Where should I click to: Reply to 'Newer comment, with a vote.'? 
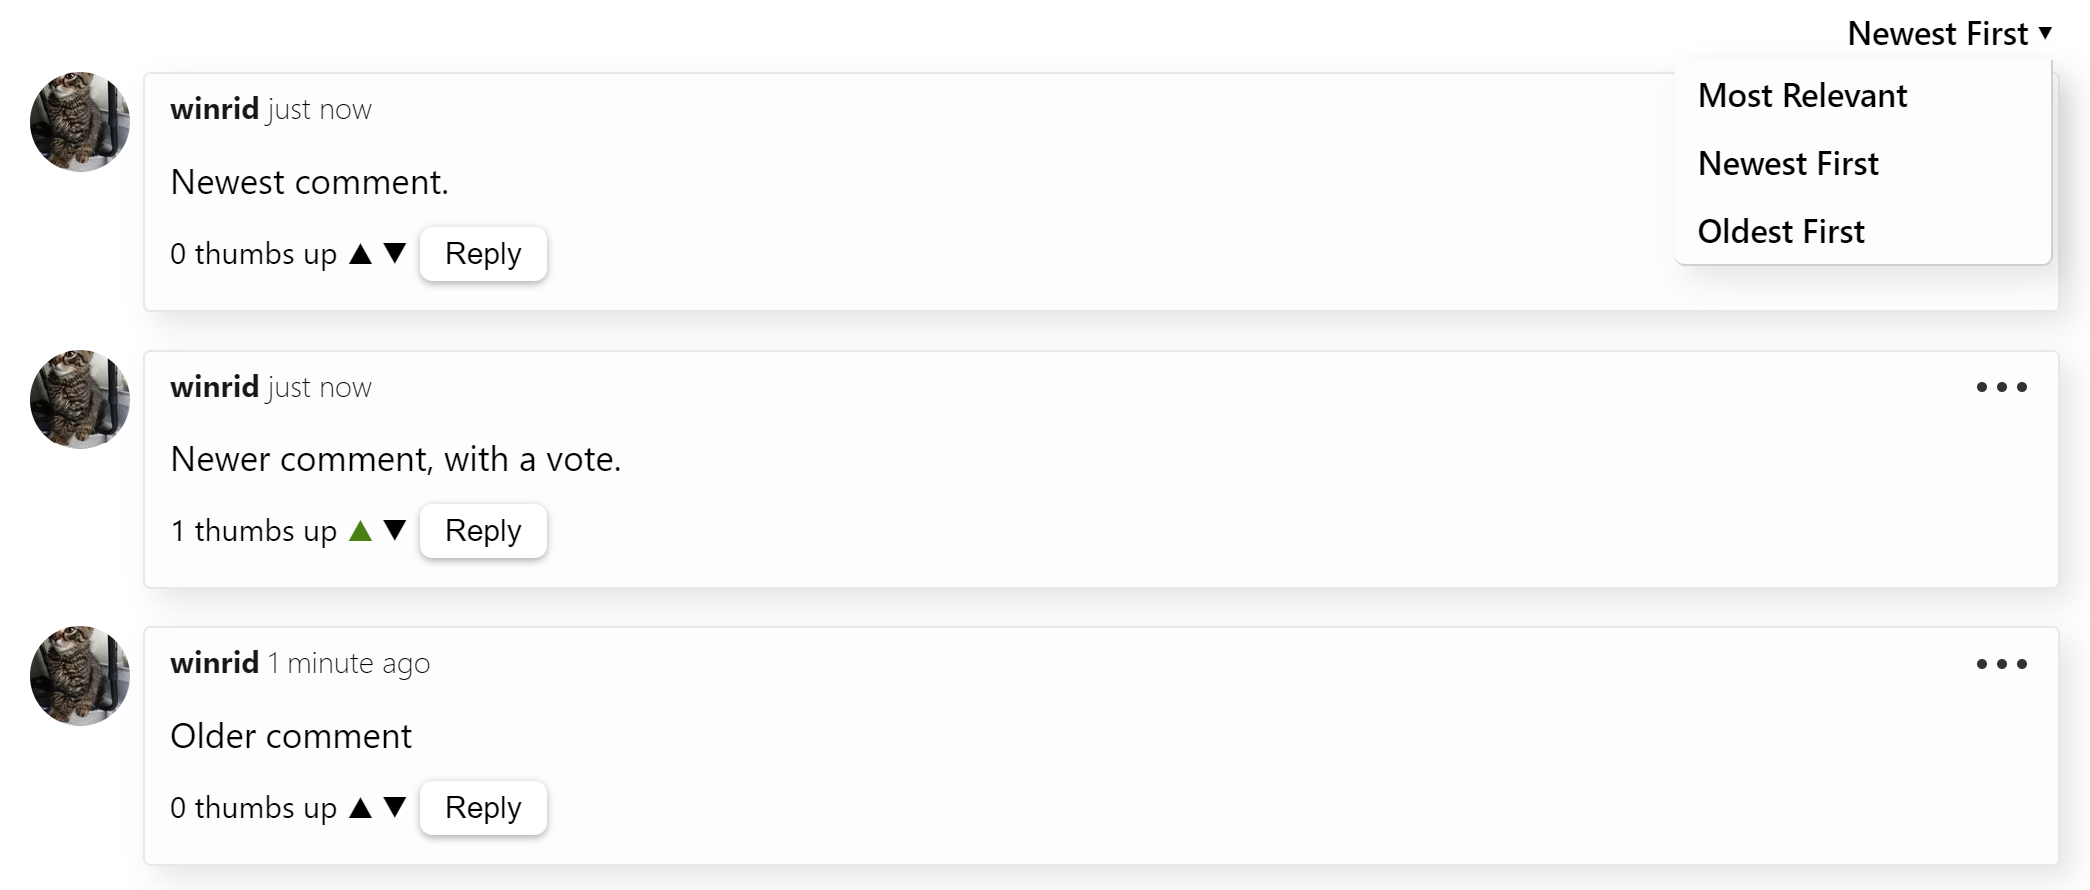[x=483, y=531]
